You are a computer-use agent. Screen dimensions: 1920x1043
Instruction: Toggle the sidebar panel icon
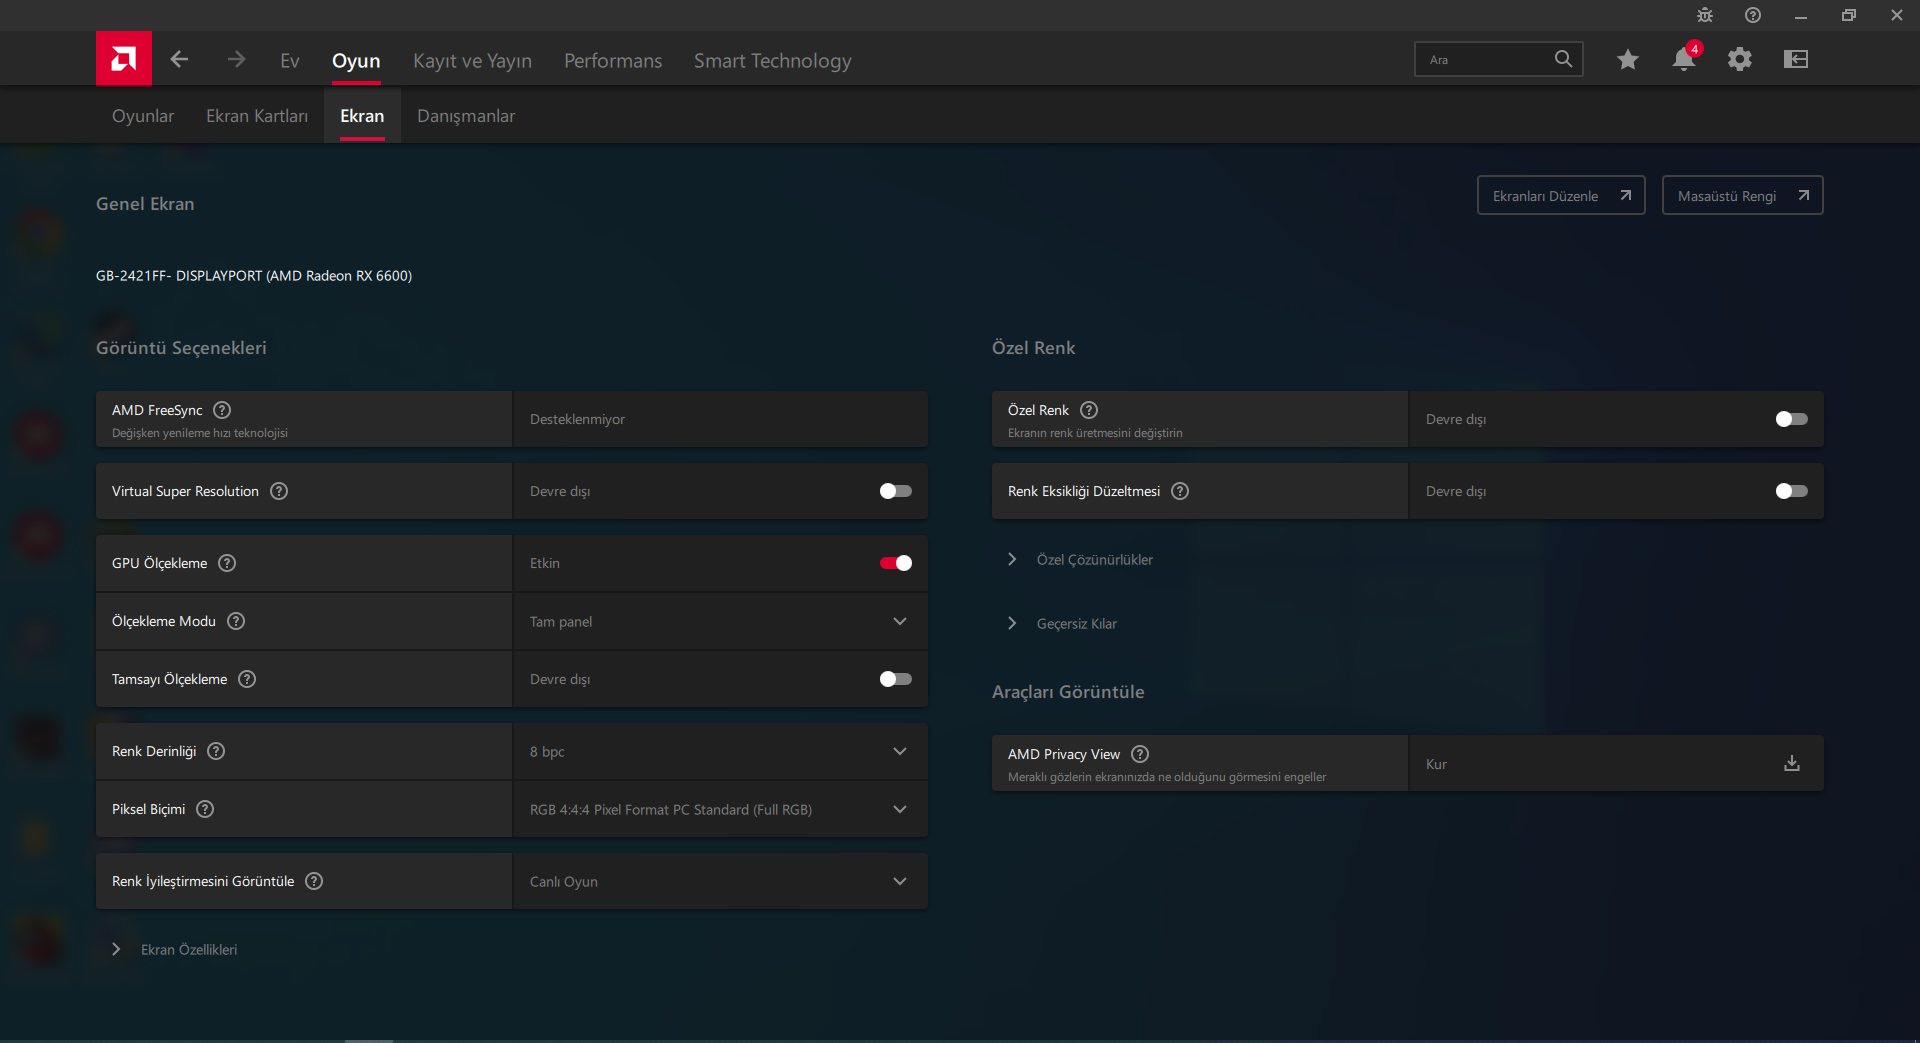click(x=1796, y=60)
